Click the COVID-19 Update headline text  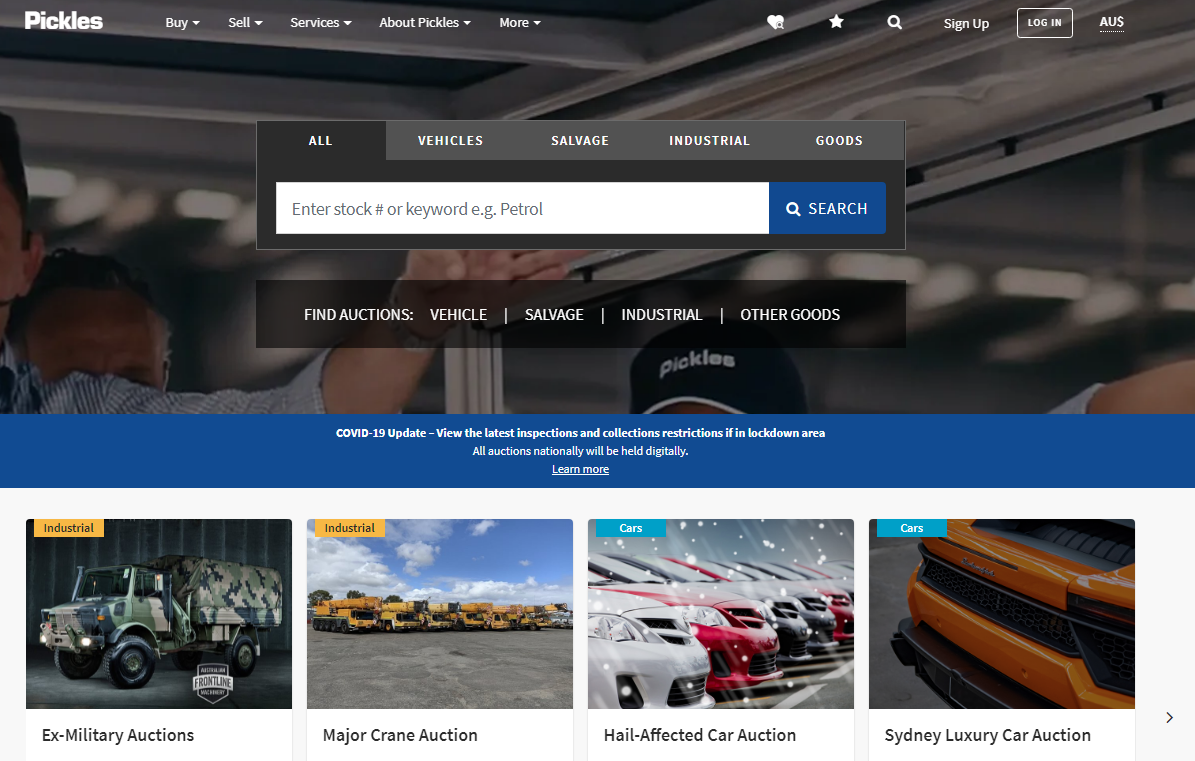(580, 433)
